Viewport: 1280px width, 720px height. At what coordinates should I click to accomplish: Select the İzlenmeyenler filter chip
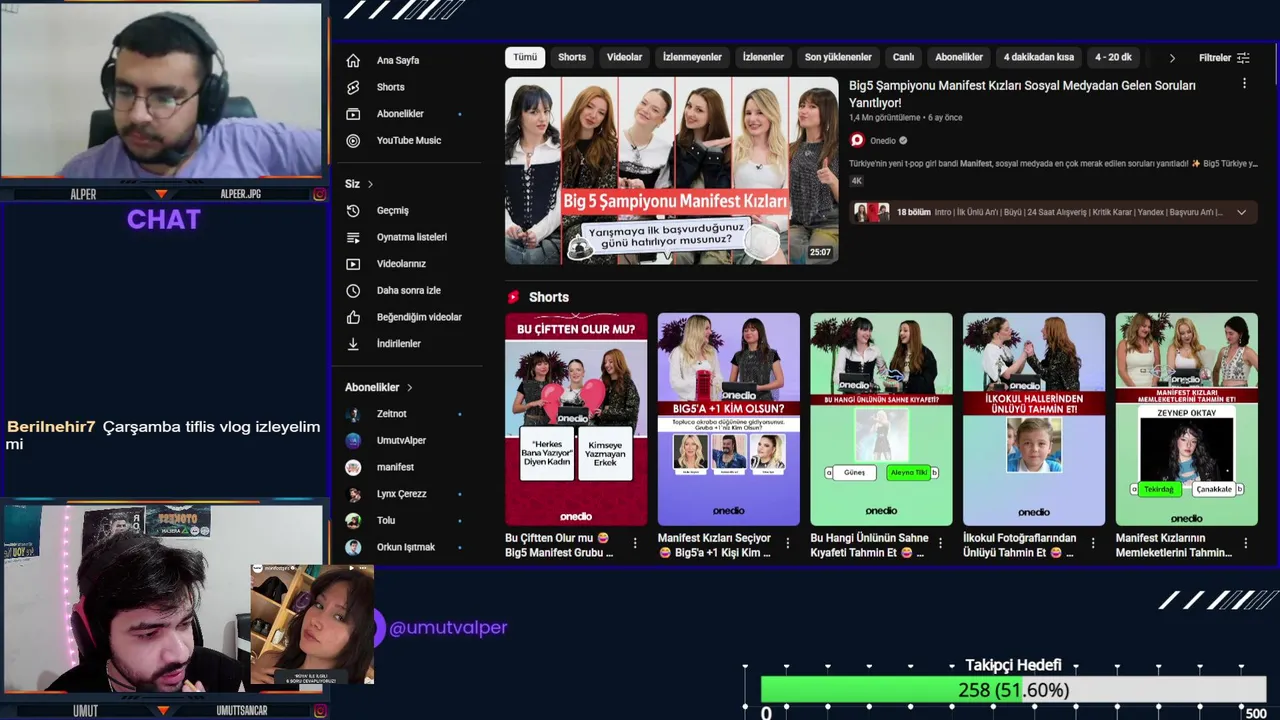(x=692, y=57)
